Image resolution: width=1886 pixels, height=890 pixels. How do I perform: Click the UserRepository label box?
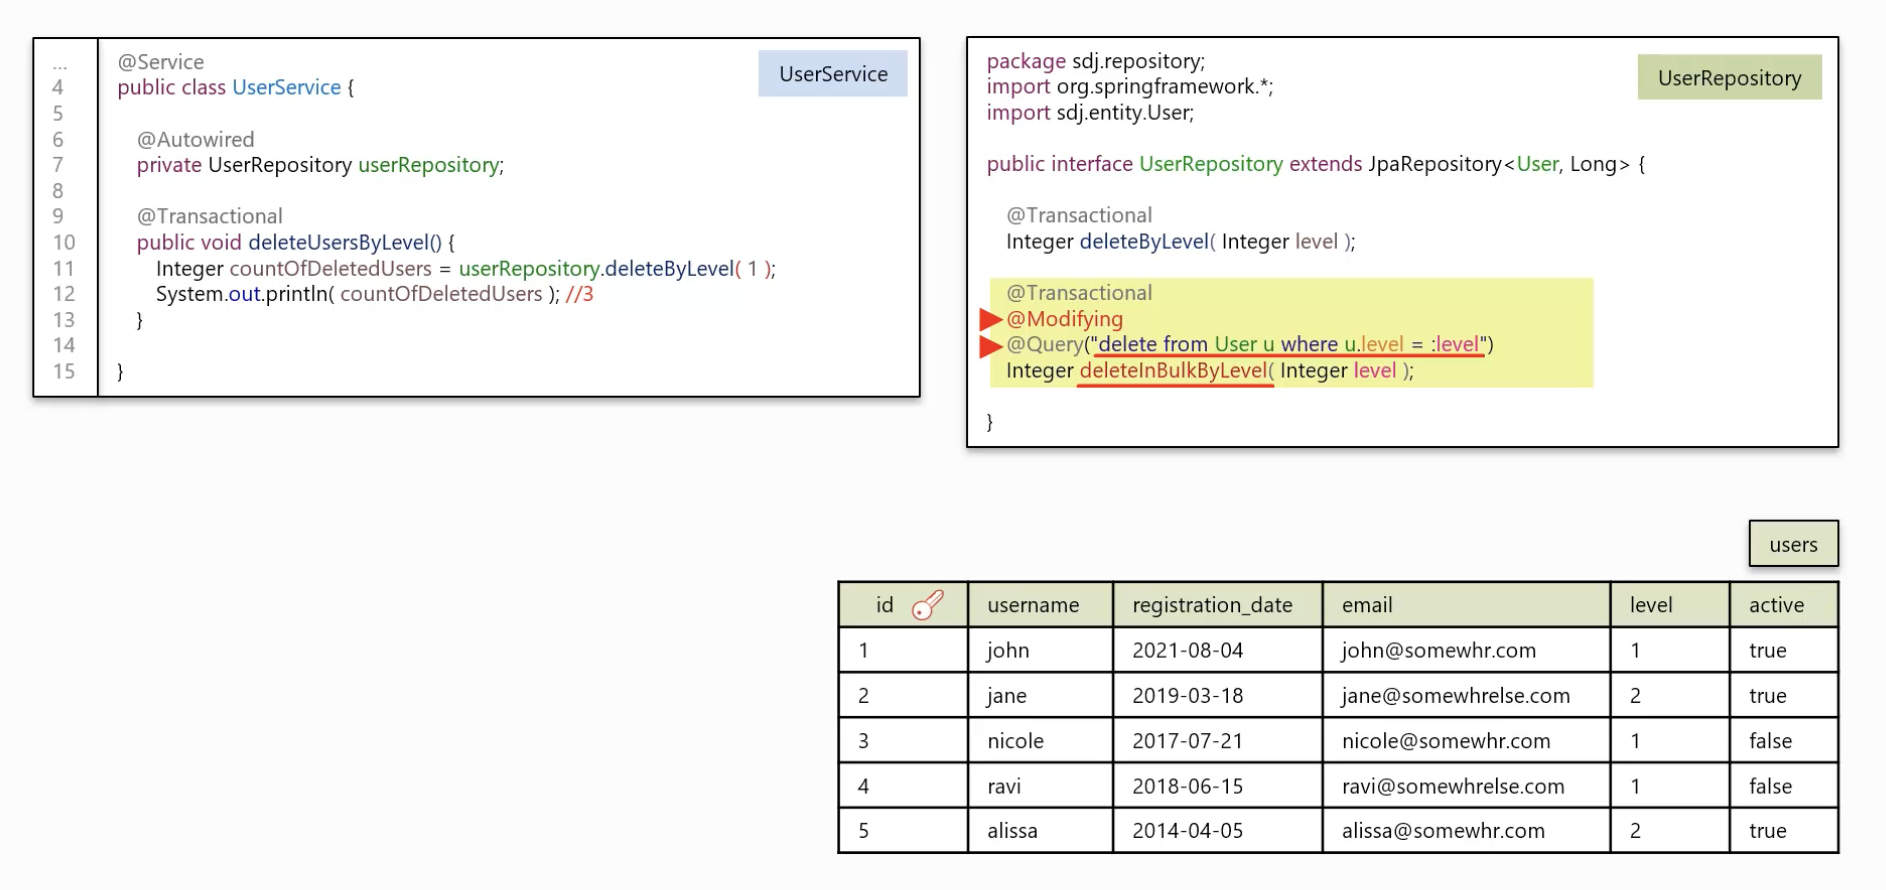[1729, 78]
